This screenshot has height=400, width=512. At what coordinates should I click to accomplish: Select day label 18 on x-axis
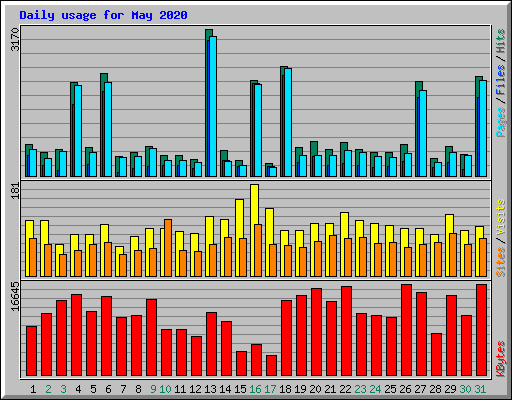[x=285, y=389]
